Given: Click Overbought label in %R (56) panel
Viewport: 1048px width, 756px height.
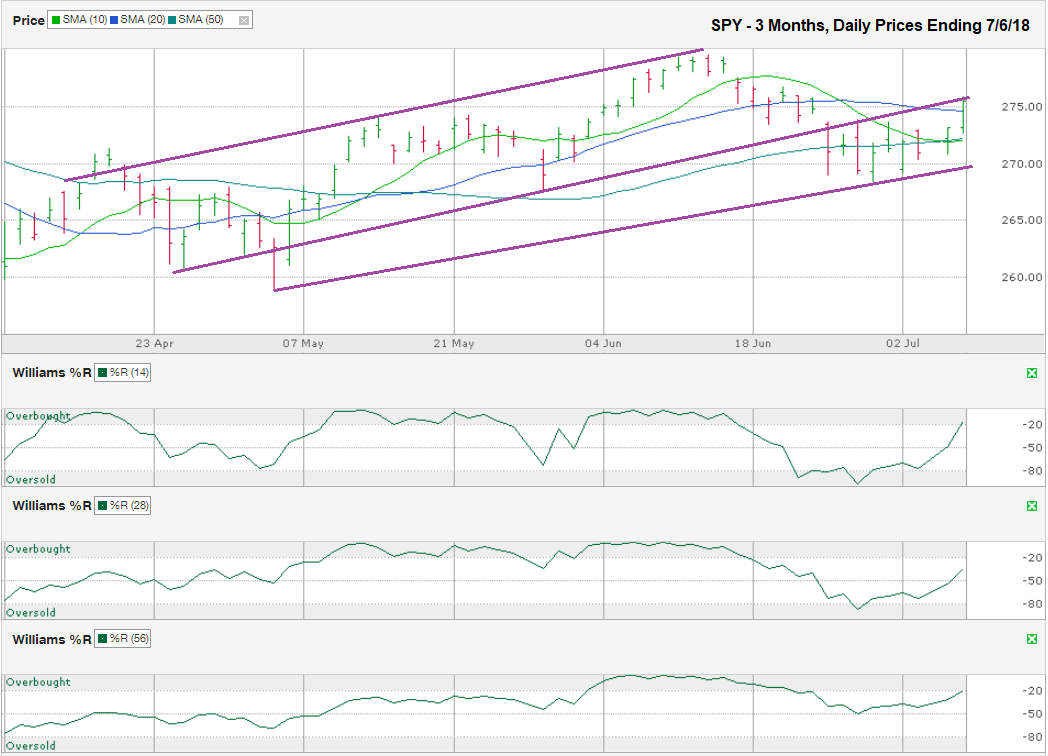Looking at the screenshot, I should (x=38, y=682).
